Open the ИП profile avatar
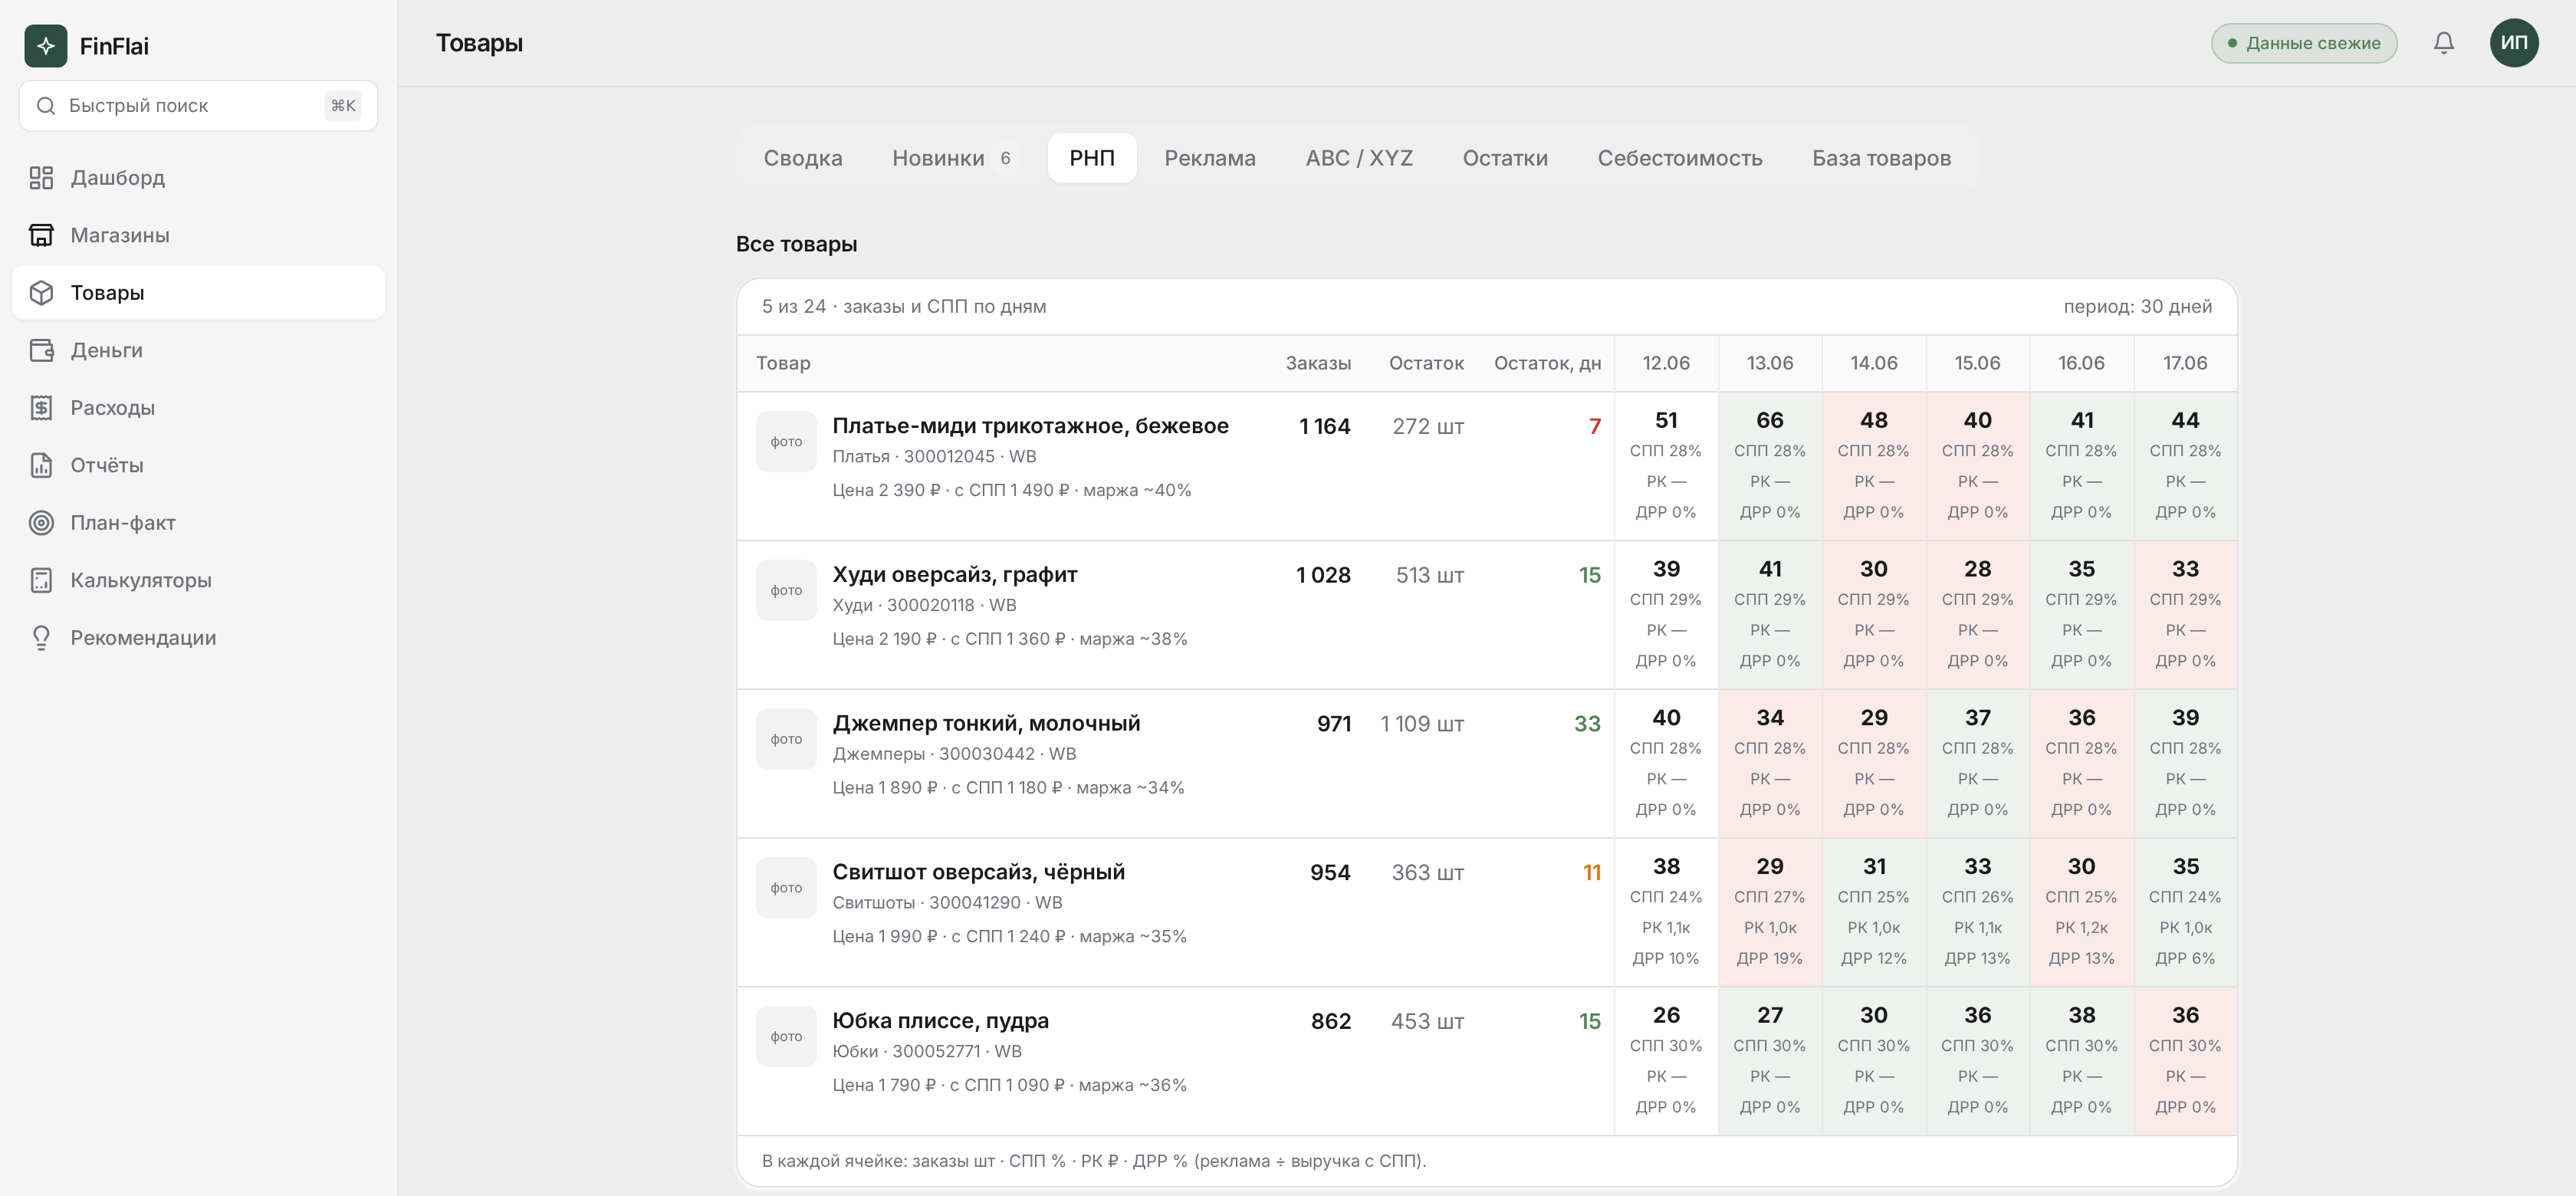Viewport: 2576px width, 1196px height. [x=2513, y=43]
